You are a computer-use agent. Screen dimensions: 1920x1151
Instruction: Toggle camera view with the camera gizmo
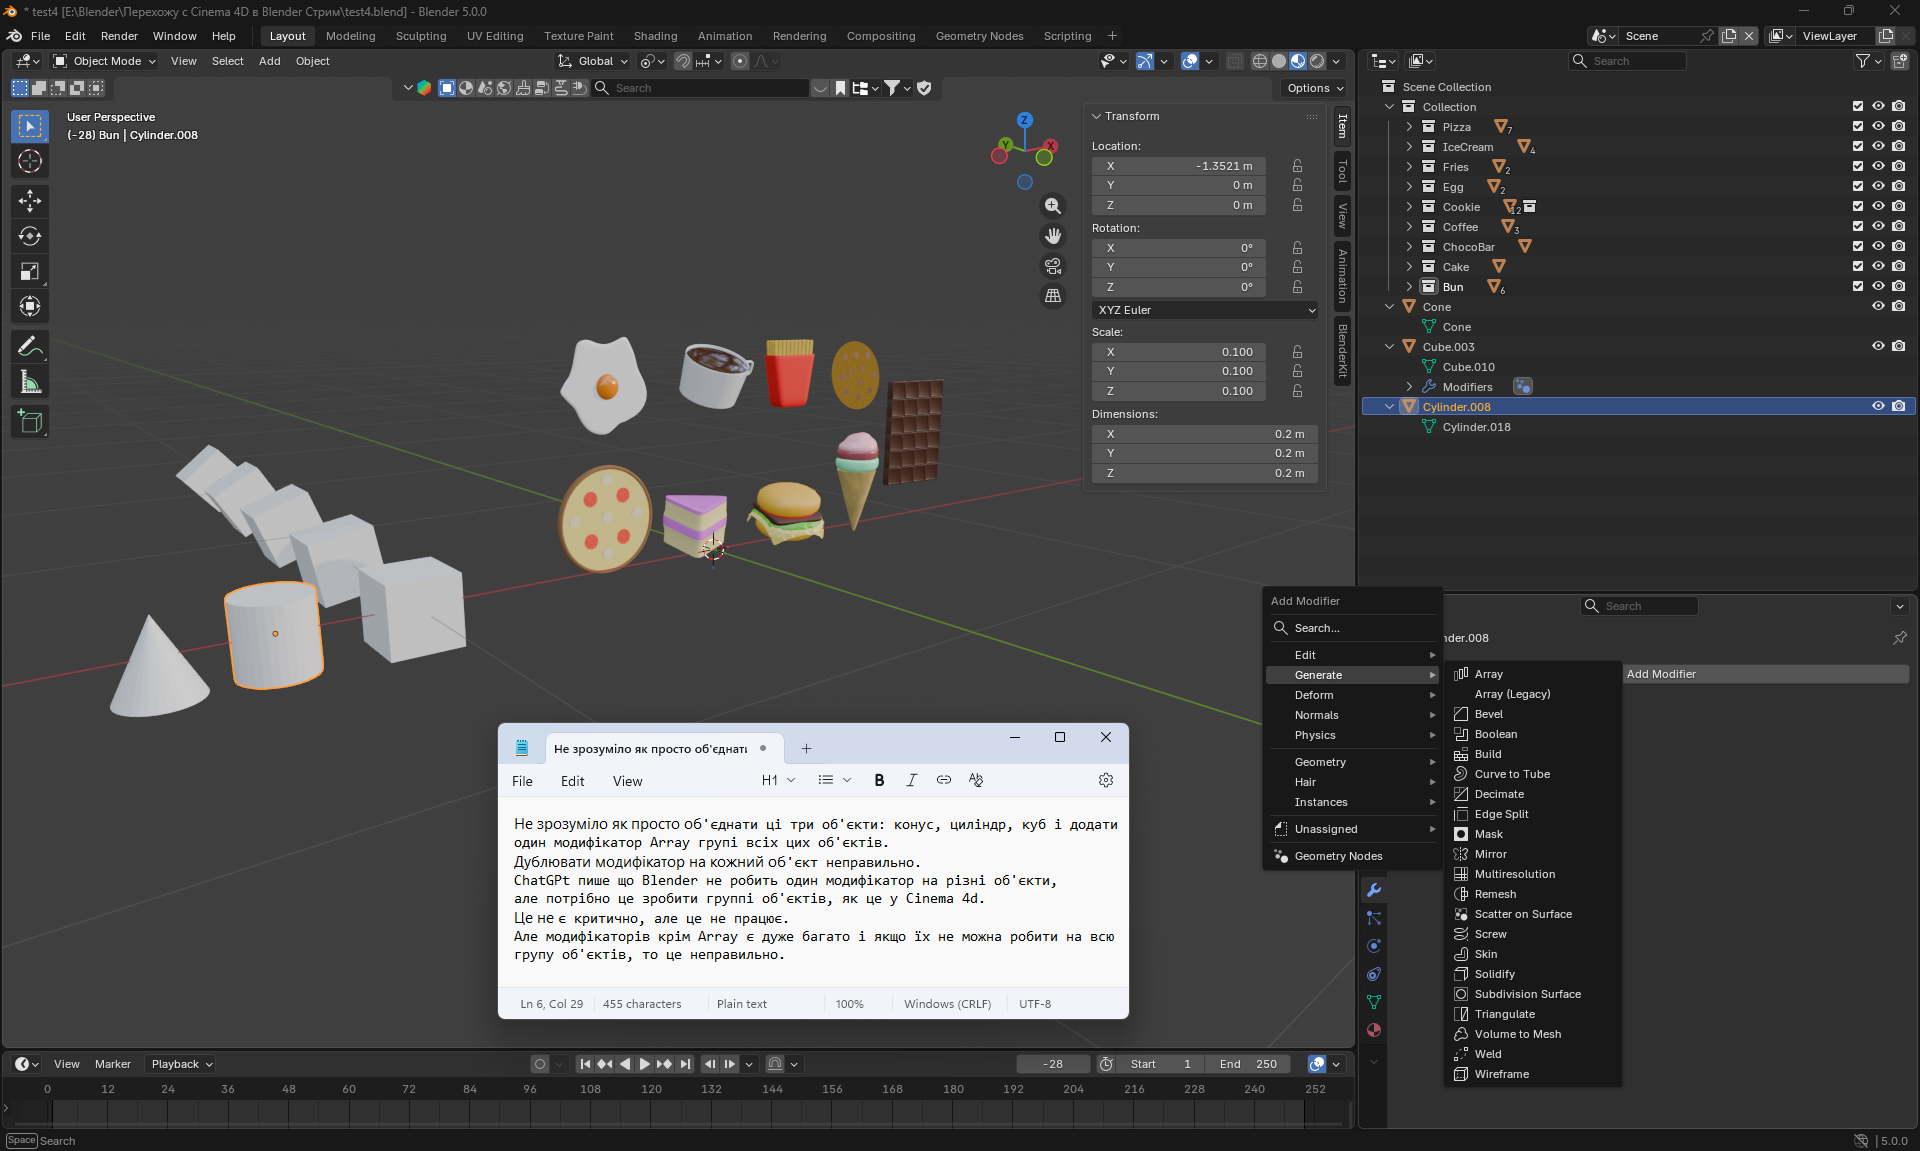coord(1052,266)
